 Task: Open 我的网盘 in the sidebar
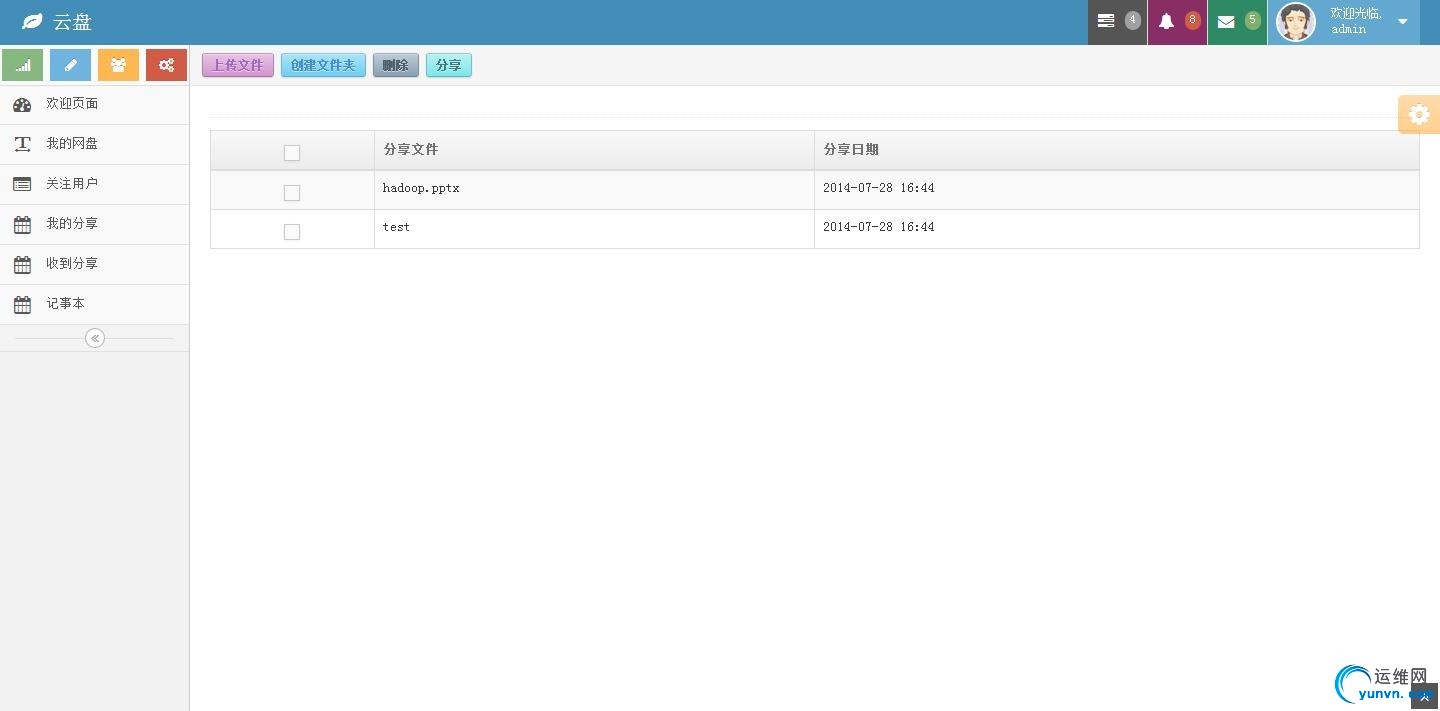click(x=94, y=145)
